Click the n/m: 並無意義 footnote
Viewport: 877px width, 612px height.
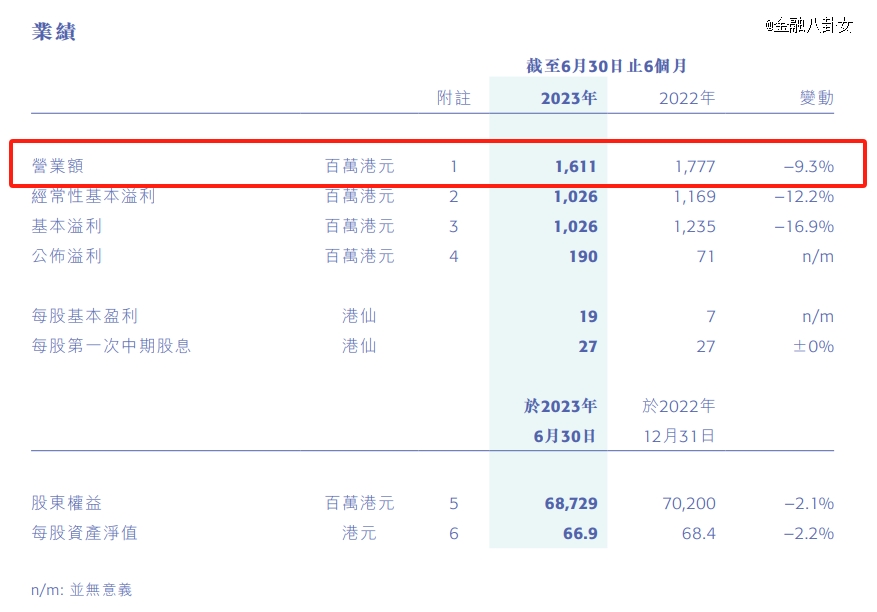pos(80,589)
